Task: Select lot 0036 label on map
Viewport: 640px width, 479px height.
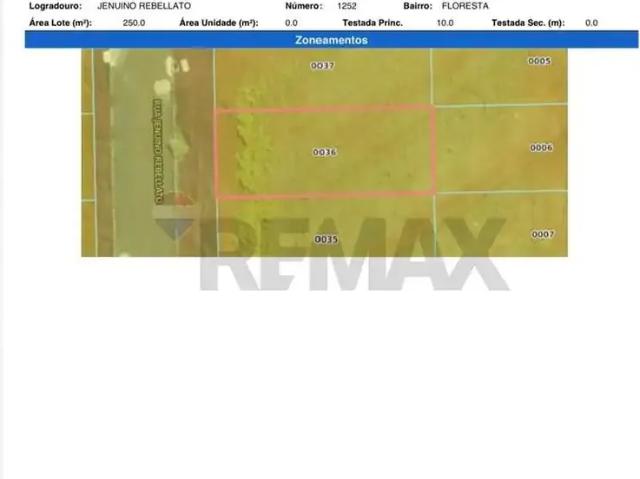Action: click(325, 152)
